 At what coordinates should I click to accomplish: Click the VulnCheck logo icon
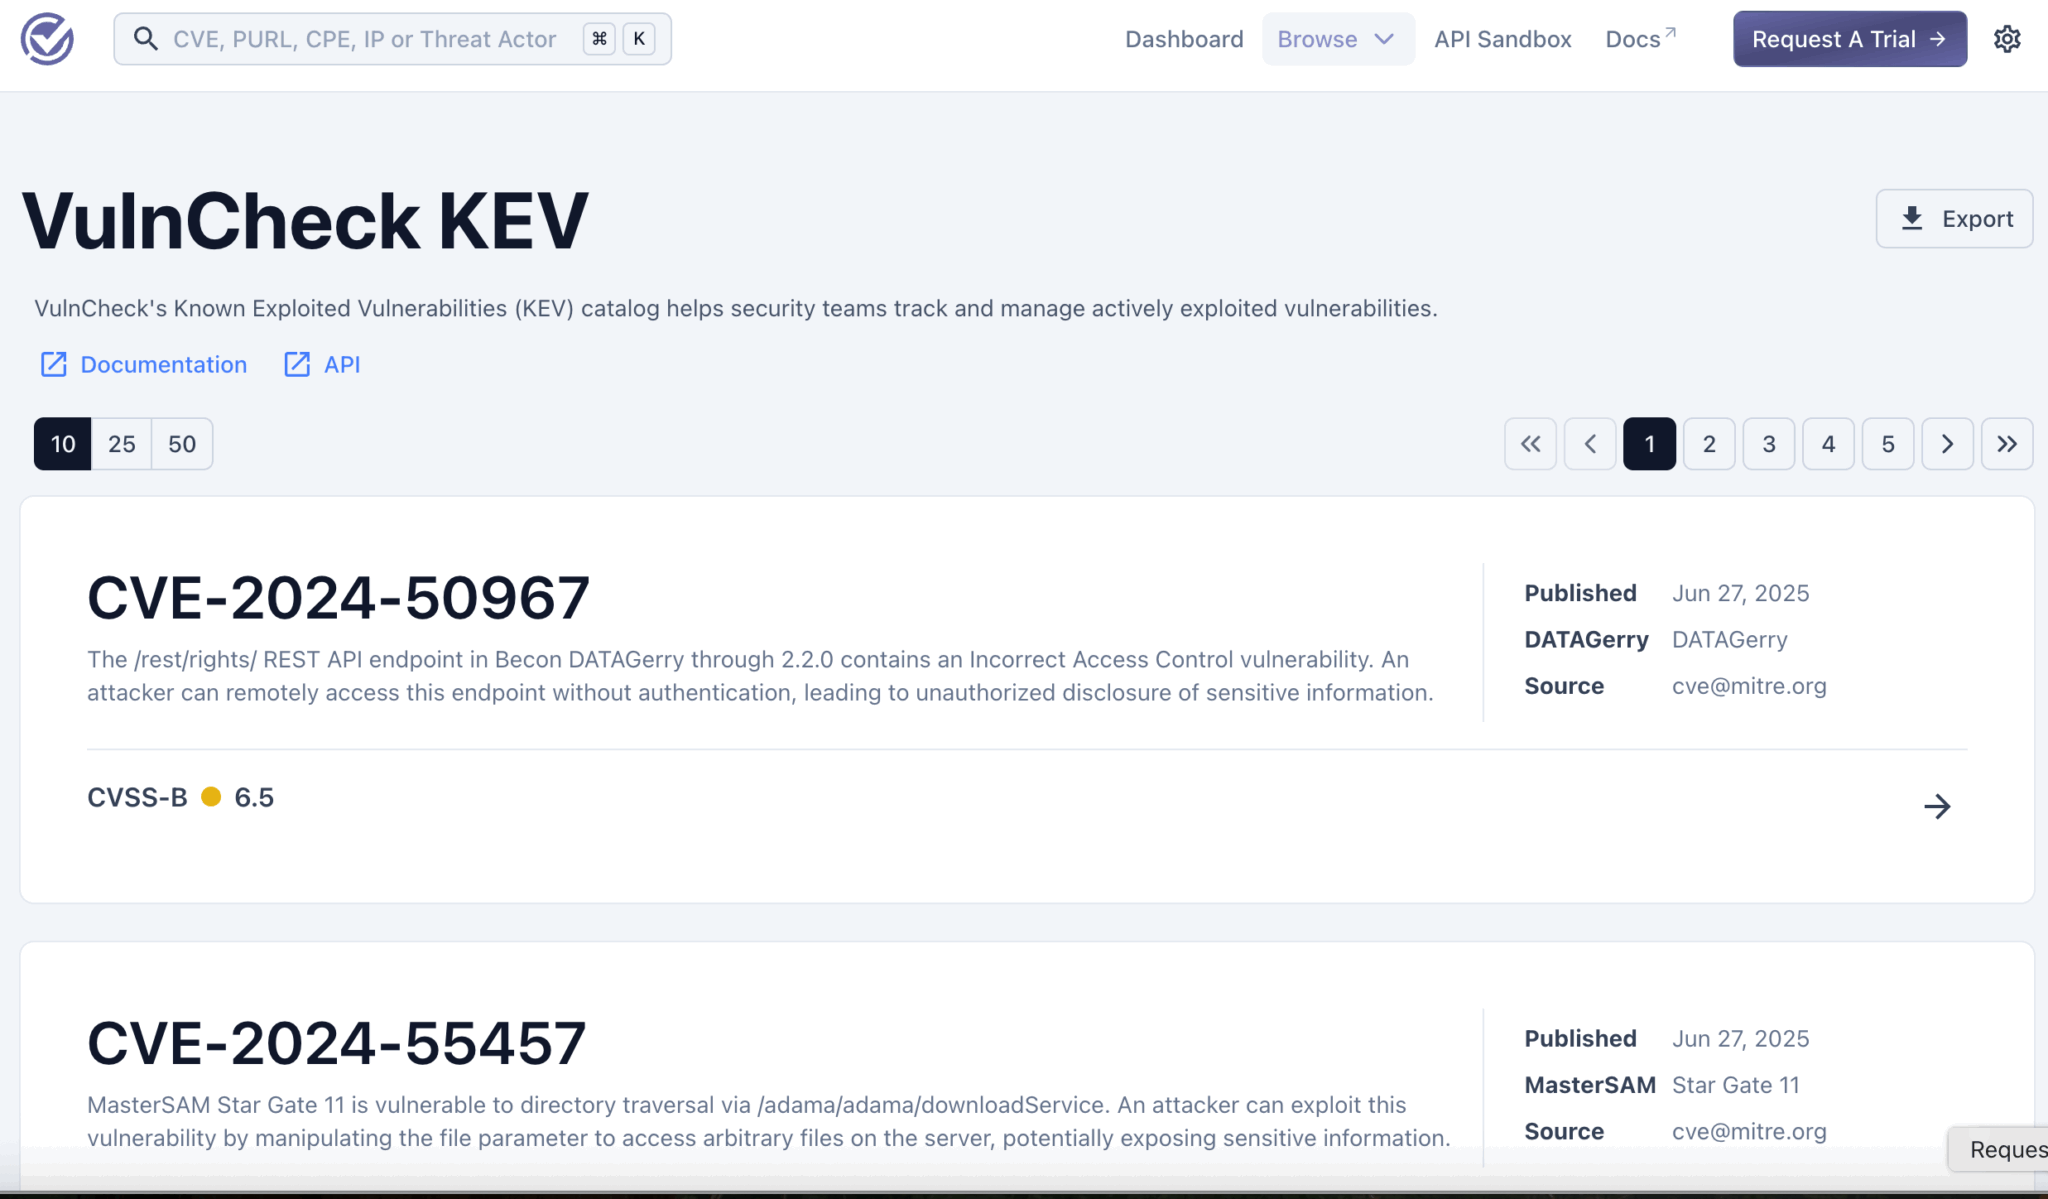(x=47, y=39)
